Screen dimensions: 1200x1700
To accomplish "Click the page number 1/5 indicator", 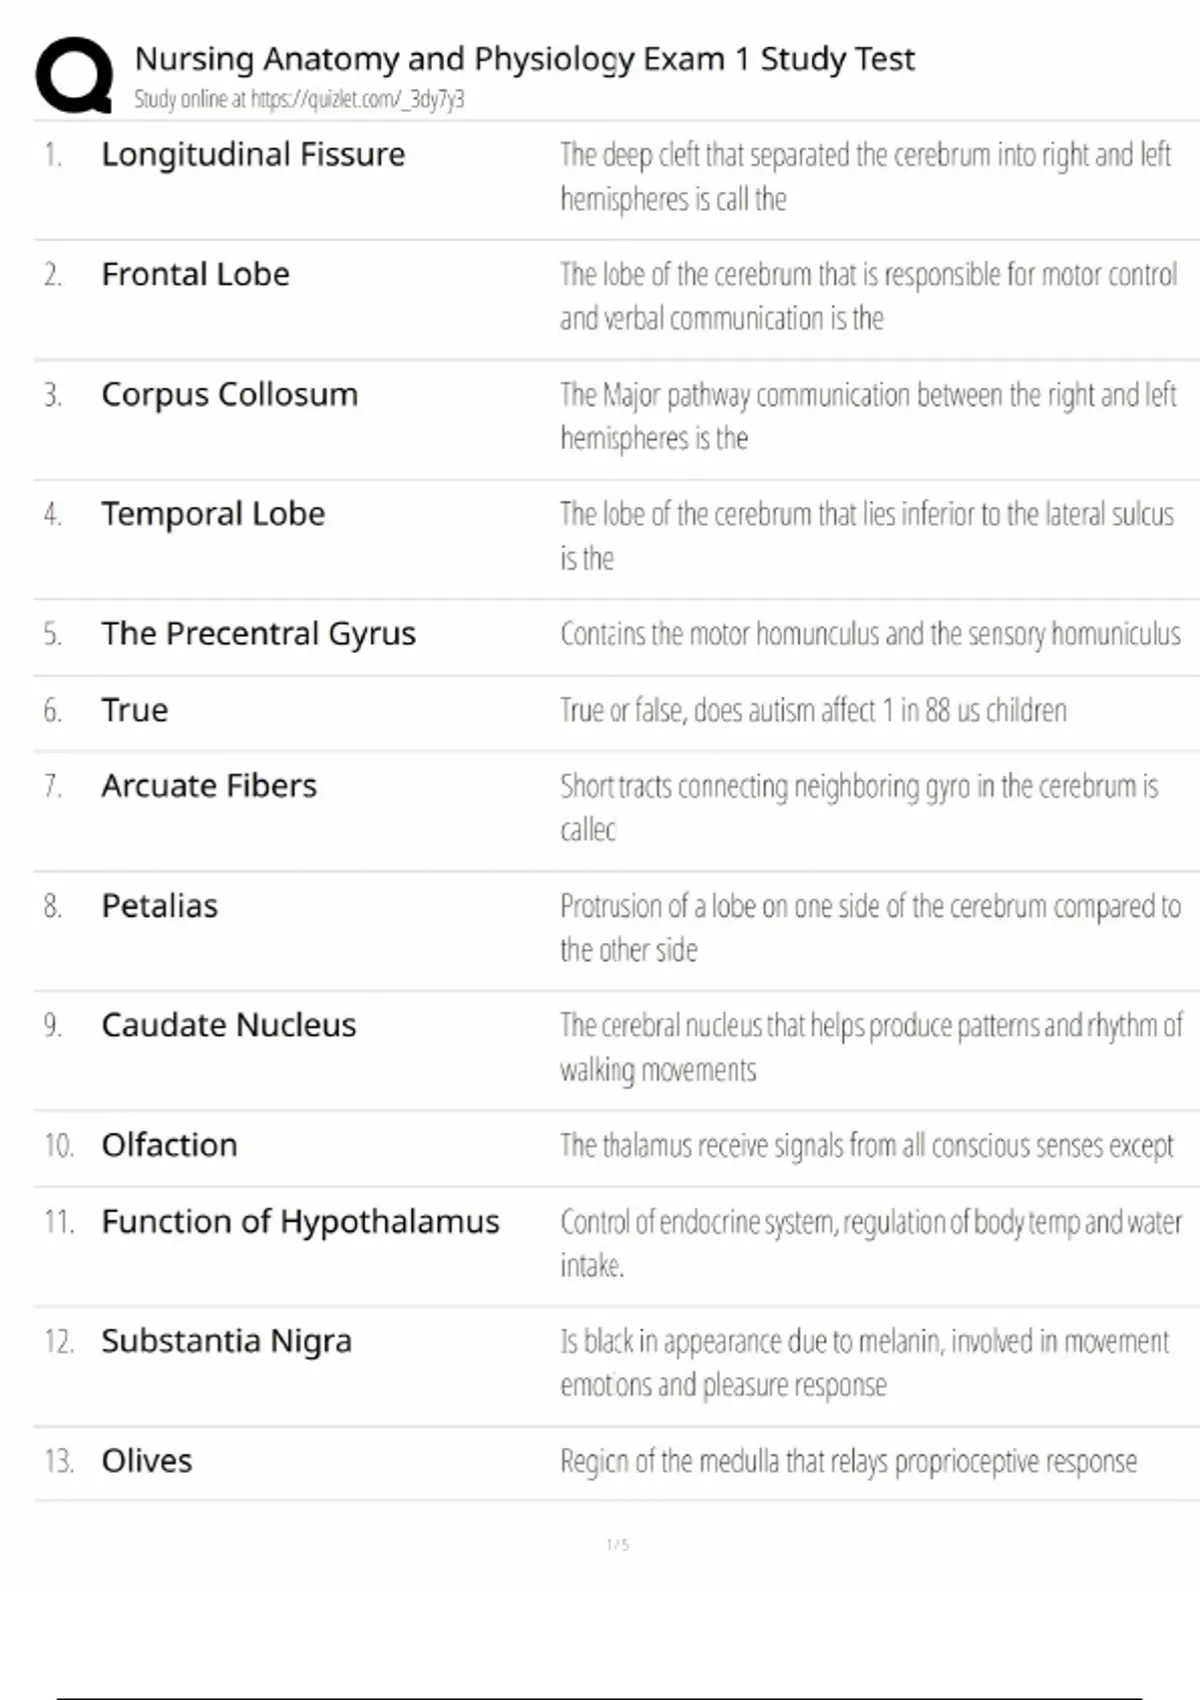I will click(618, 1545).
